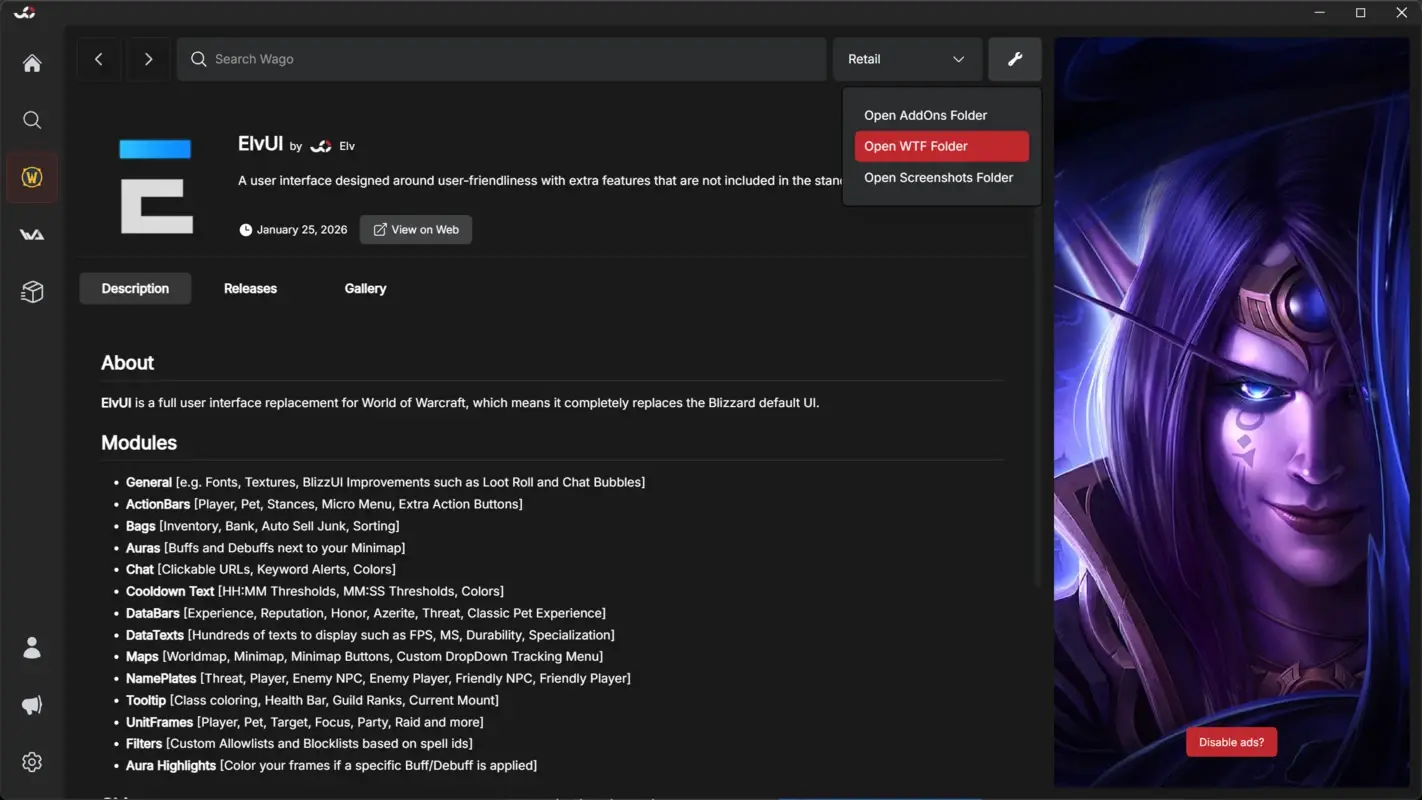The height and width of the screenshot is (800, 1422).
Task: Open the package/addons manager icon in sidebar
Action: click(31, 291)
